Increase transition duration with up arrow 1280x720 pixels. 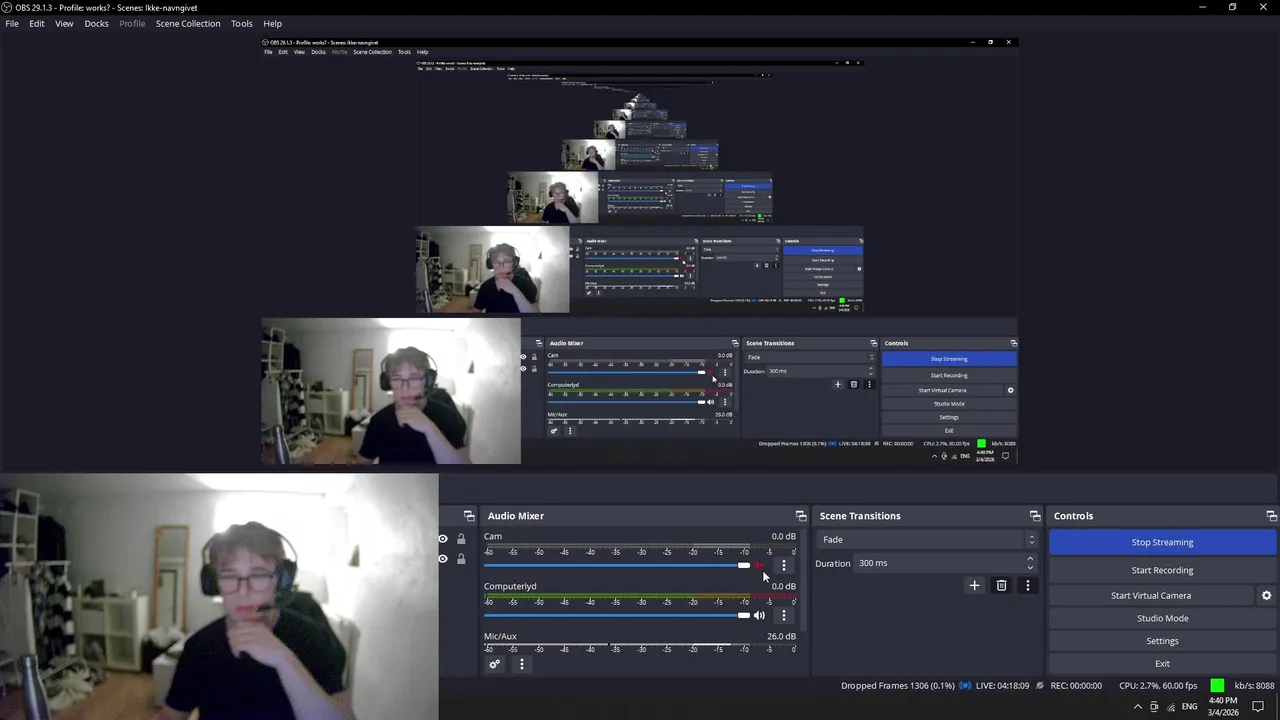pyautogui.click(x=1030, y=559)
